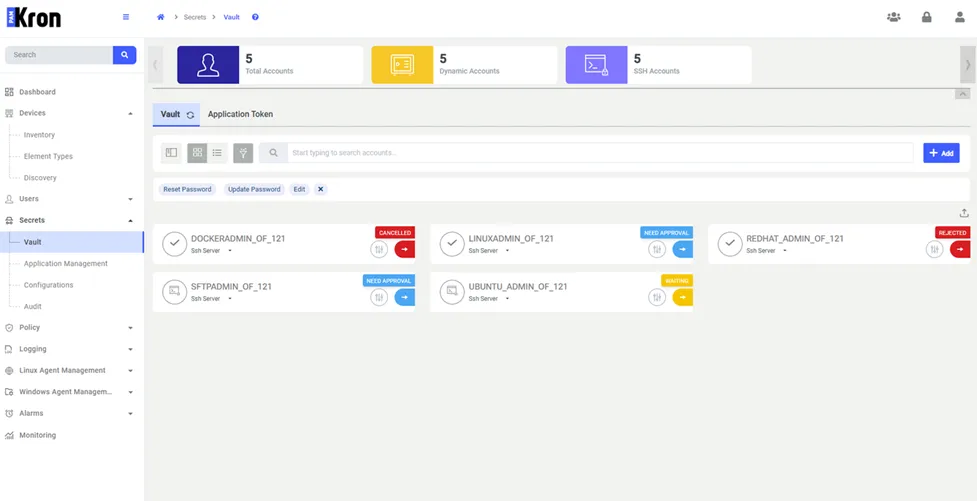Click the Reset Password chip
Screen dimensions: 977x501
[187, 189]
